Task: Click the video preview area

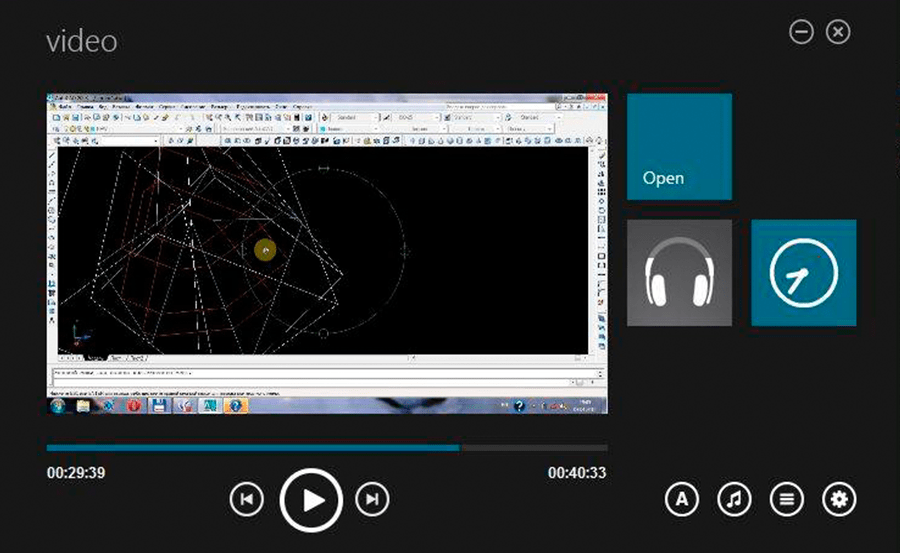Action: (x=327, y=253)
